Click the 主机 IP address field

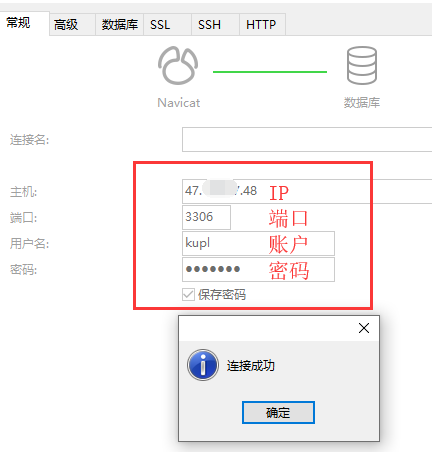pyautogui.click(x=307, y=191)
